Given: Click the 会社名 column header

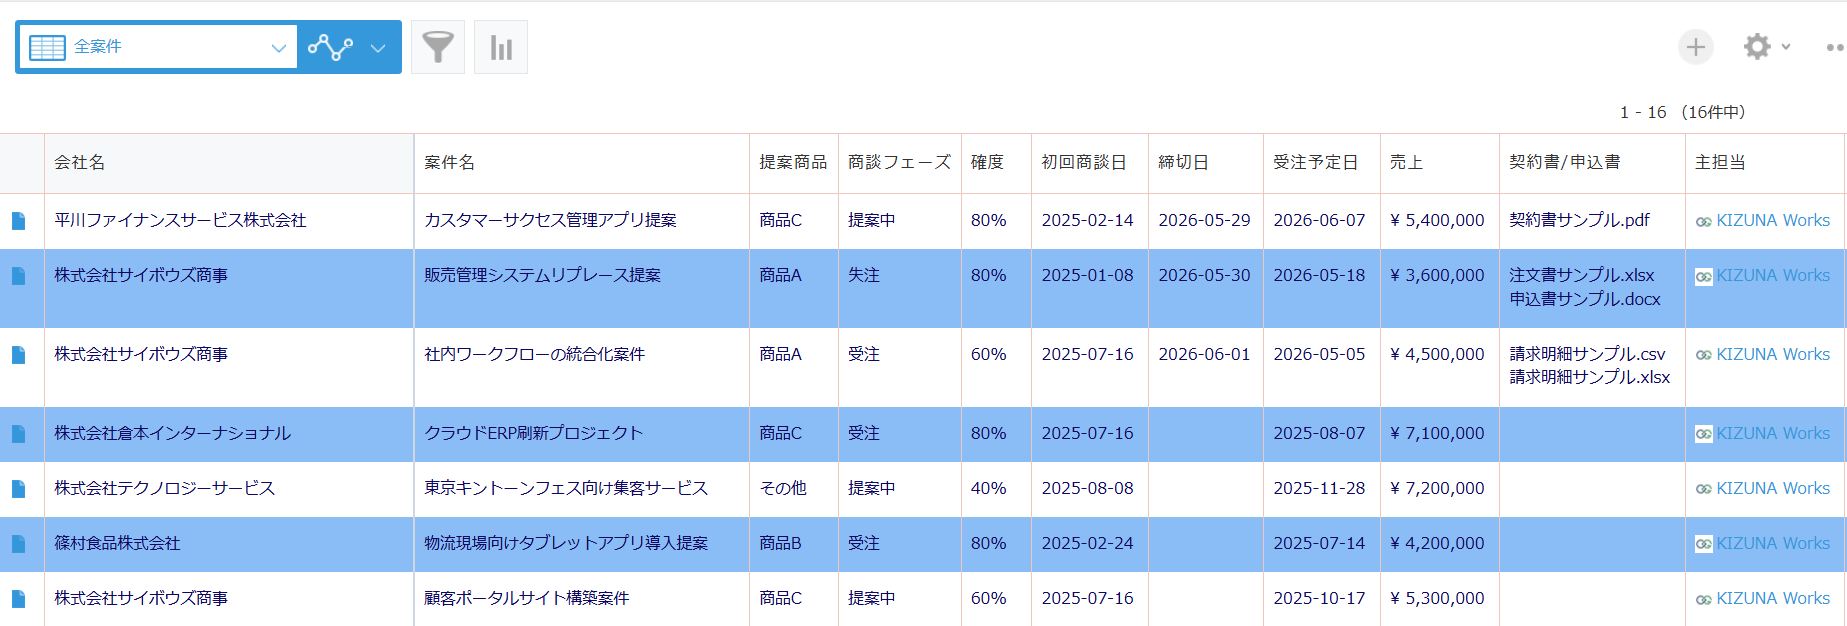Looking at the screenshot, I should [229, 163].
